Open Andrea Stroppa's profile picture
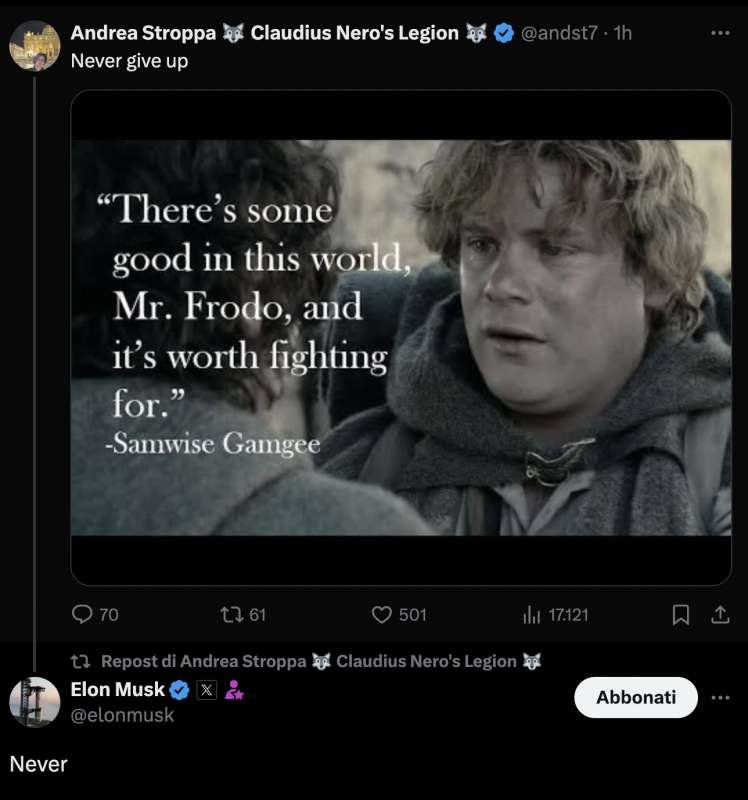The height and width of the screenshot is (800, 748). coord(35,45)
